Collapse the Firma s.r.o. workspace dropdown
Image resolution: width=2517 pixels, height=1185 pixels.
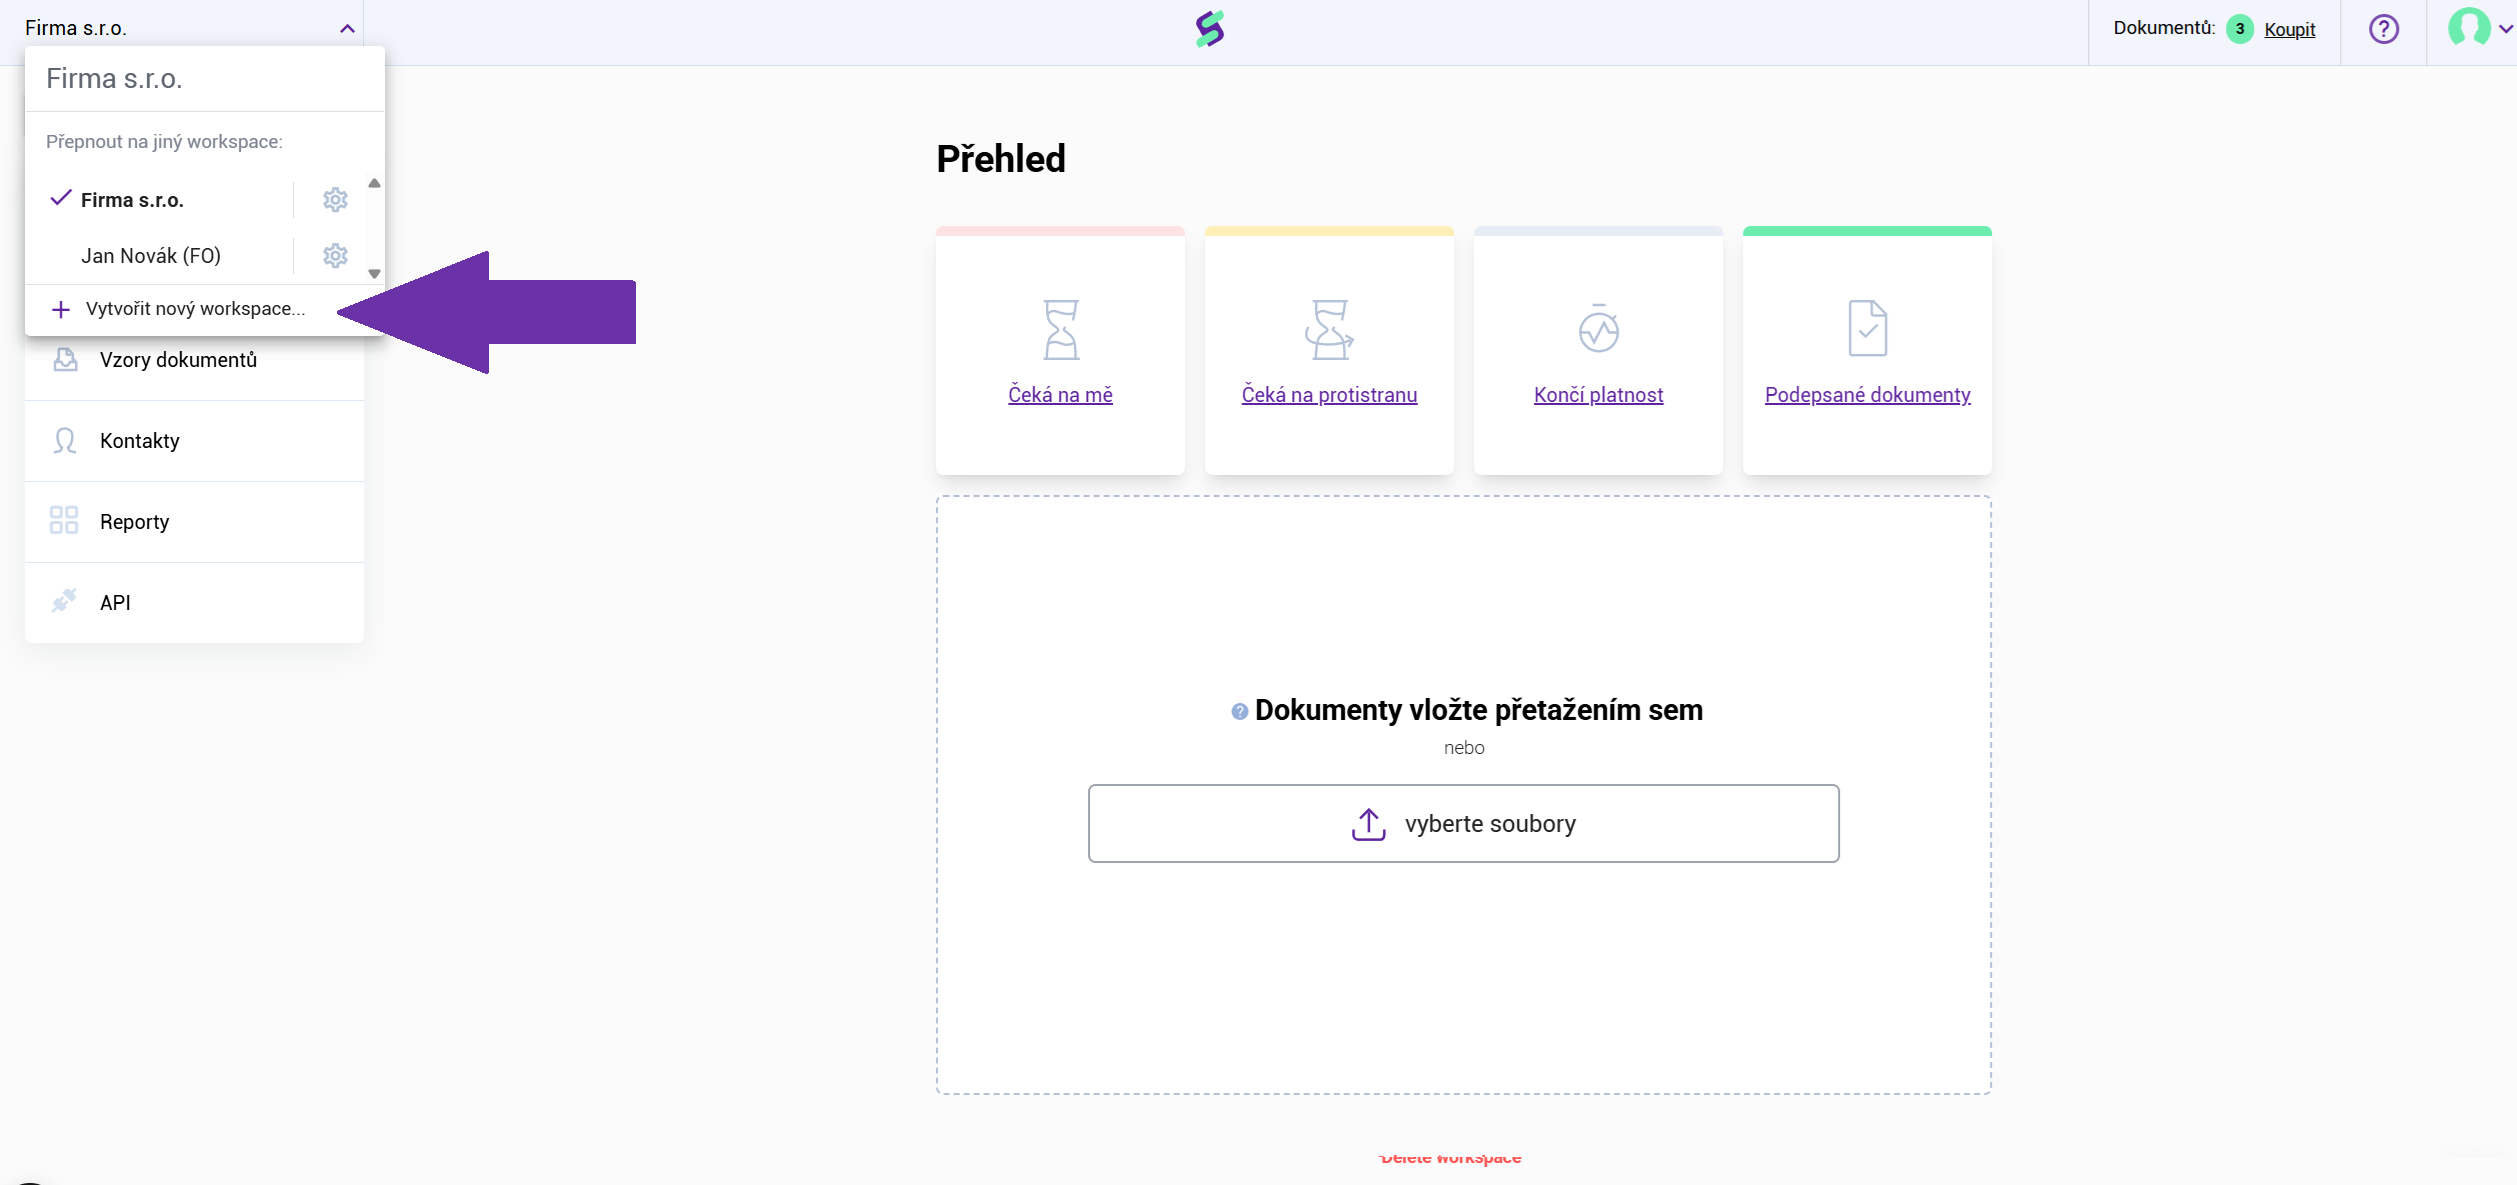click(x=347, y=29)
